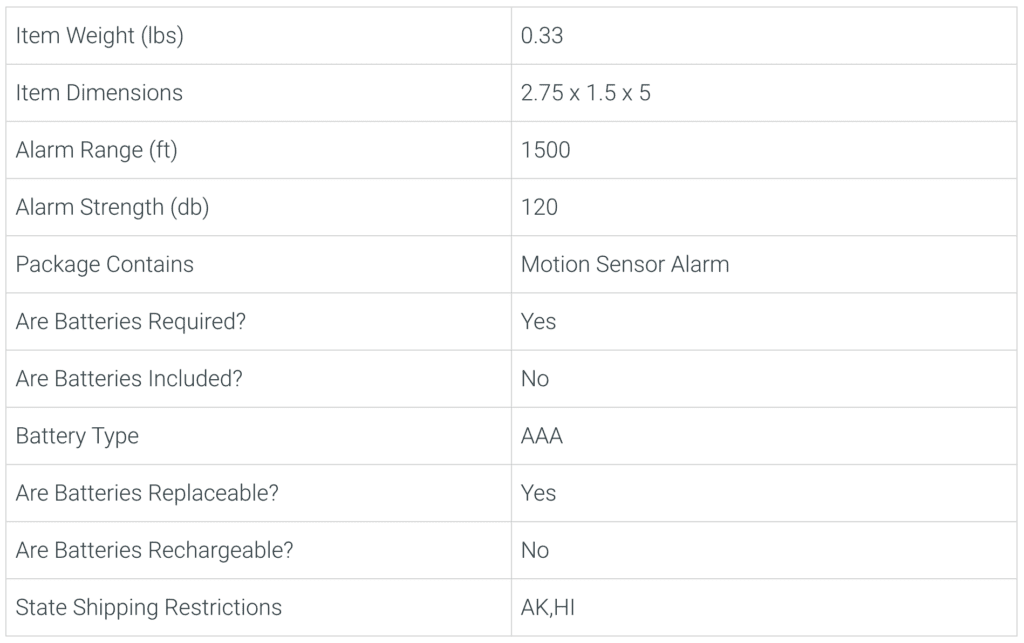Viewport: 1024px width, 643px height.
Task: Click the Are Batteries Replaceable? label
Action: click(x=147, y=494)
